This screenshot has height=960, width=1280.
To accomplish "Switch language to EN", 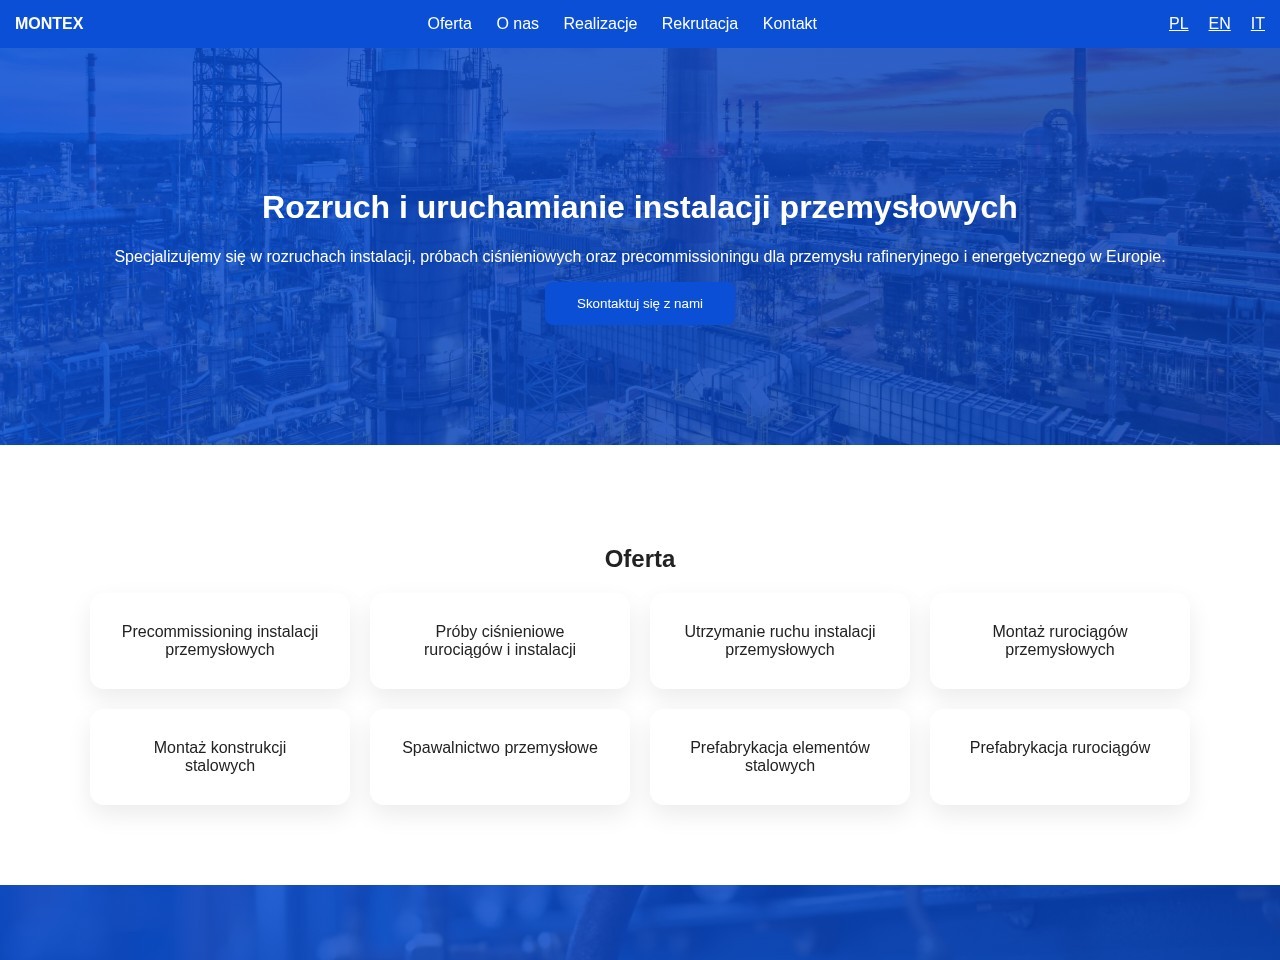I will (x=1219, y=24).
